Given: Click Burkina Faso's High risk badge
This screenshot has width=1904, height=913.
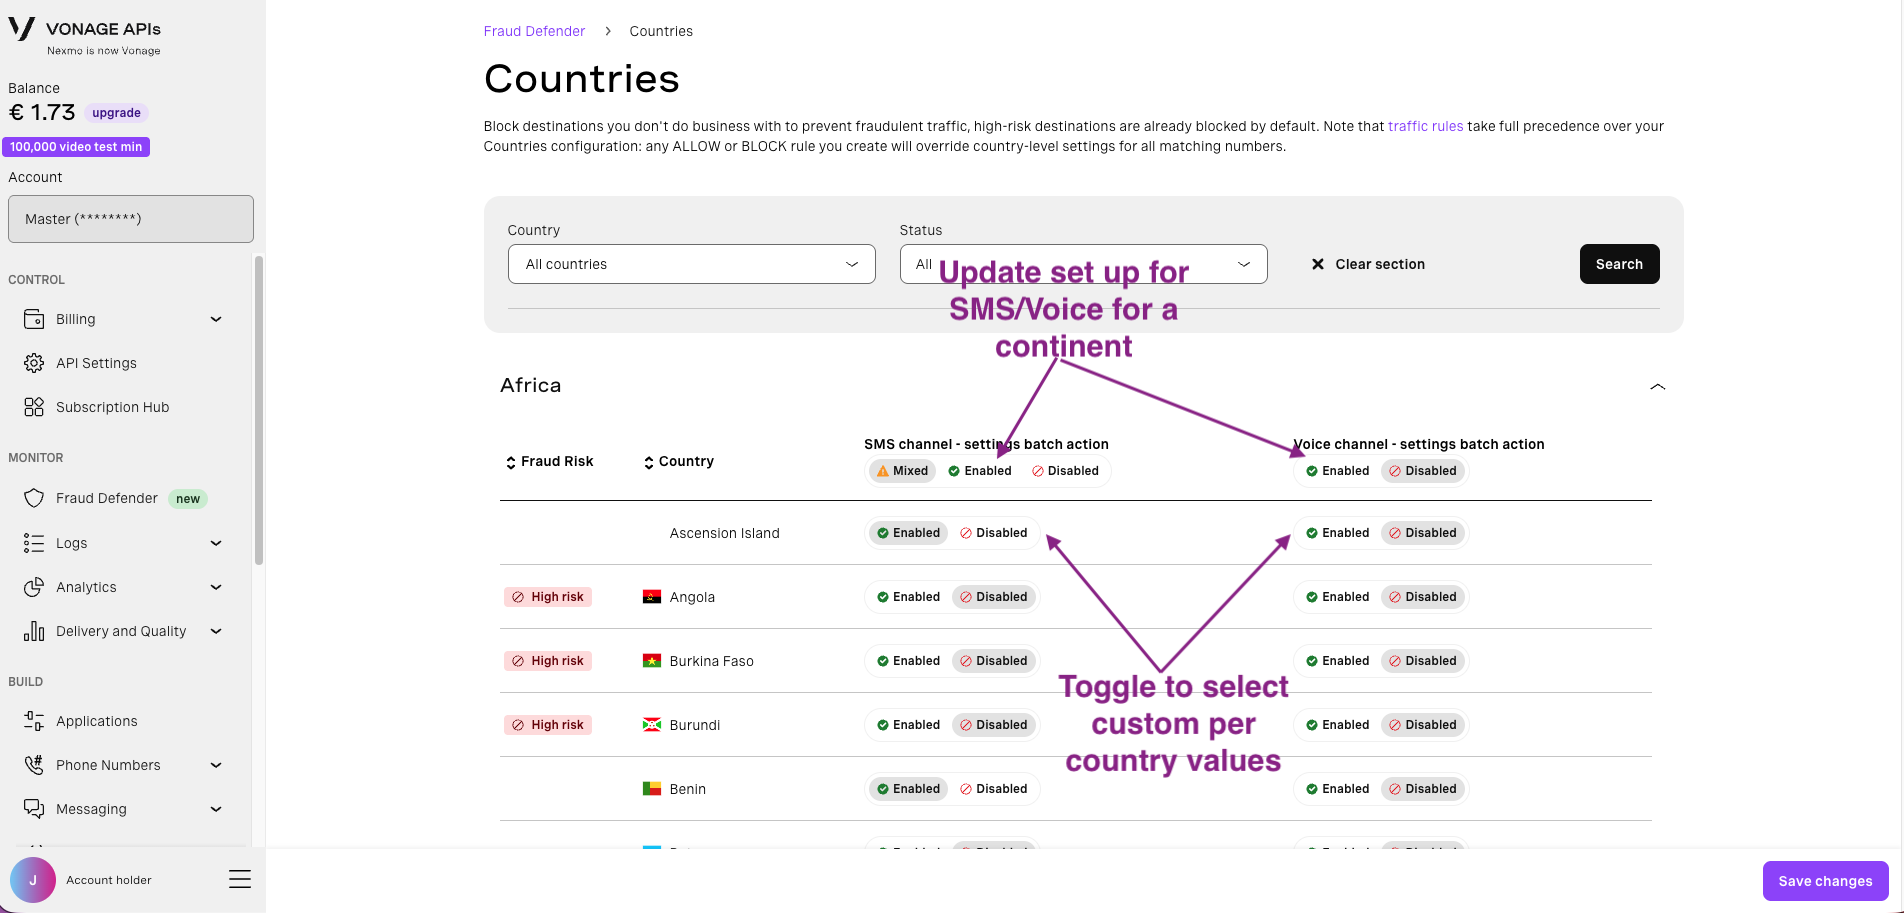Looking at the screenshot, I should 548,661.
